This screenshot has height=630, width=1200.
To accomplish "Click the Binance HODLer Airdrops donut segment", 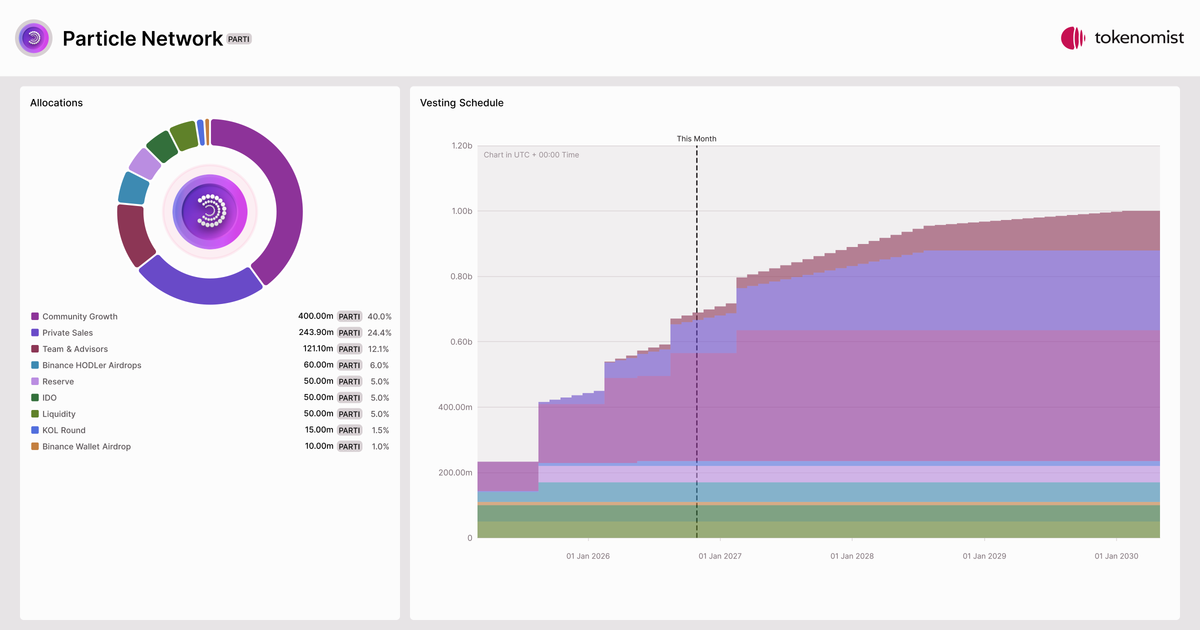I will (x=132, y=187).
